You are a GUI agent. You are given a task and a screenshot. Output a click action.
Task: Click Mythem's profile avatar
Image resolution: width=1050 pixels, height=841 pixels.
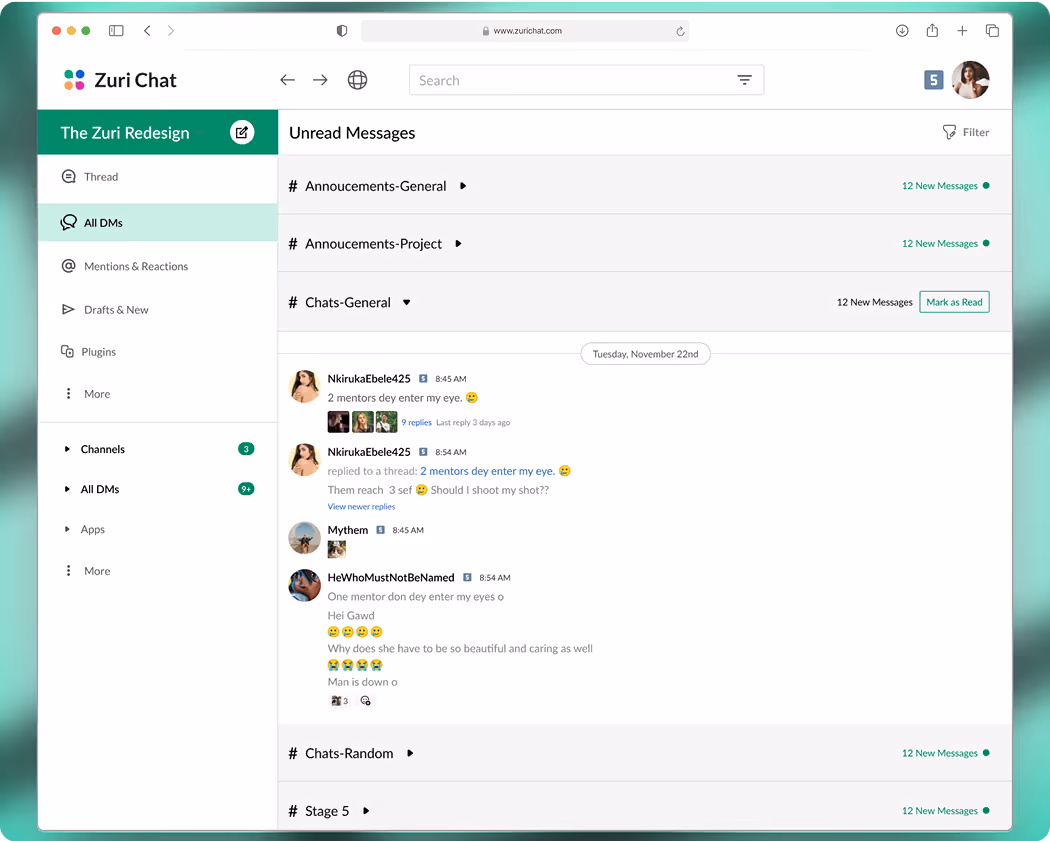click(x=305, y=538)
